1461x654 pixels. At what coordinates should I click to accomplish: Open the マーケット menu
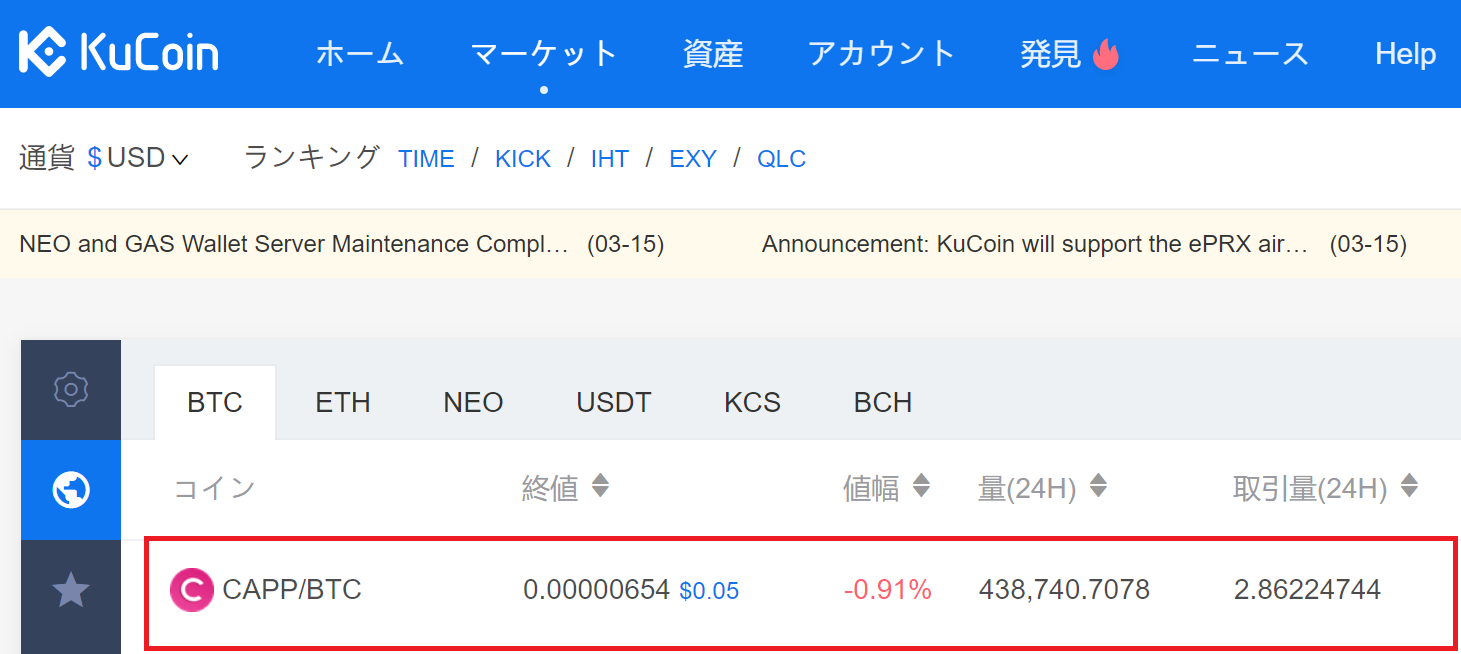click(544, 54)
